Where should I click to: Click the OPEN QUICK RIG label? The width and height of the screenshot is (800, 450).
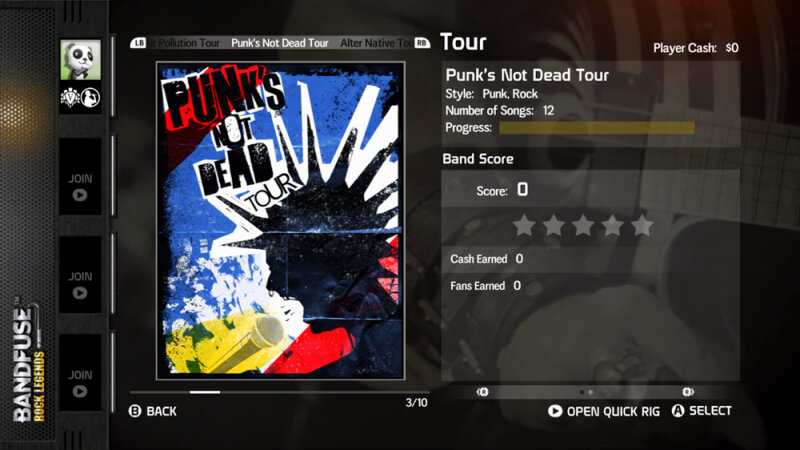pos(613,412)
